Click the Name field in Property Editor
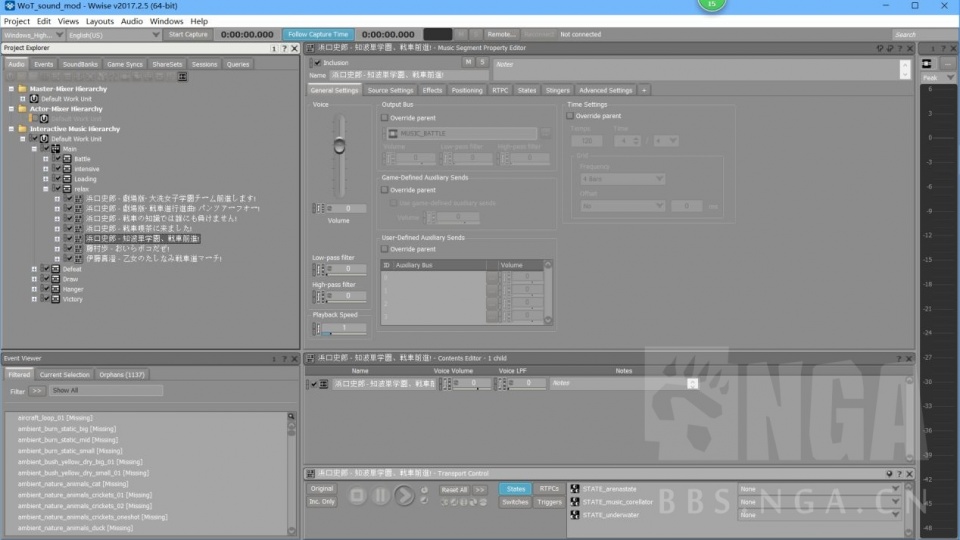960x540 pixels. (408, 75)
